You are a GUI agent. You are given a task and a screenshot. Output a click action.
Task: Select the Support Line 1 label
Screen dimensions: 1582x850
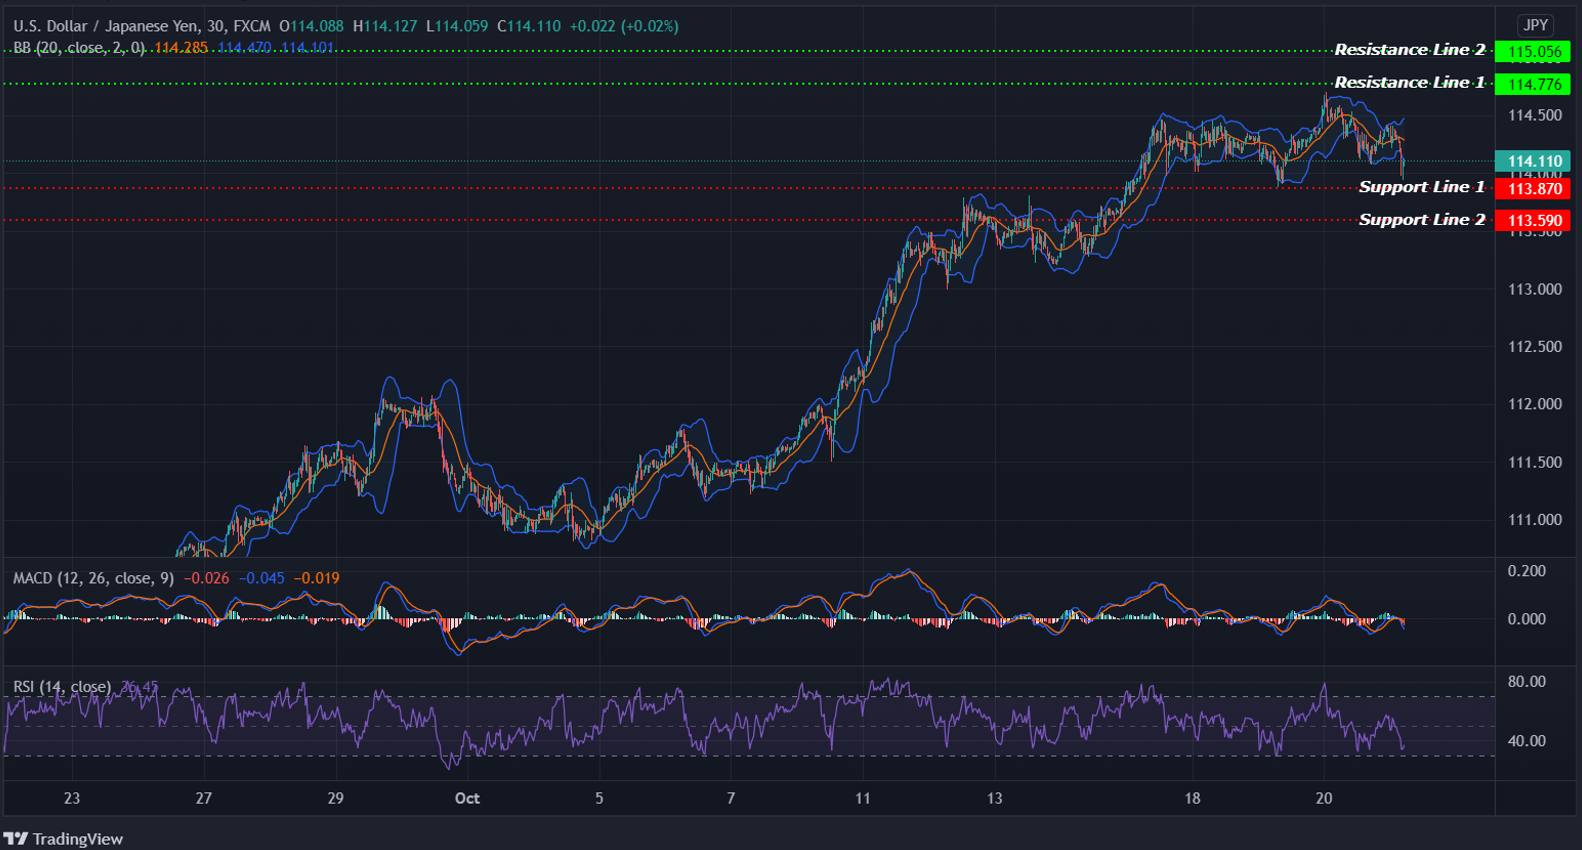click(1422, 187)
